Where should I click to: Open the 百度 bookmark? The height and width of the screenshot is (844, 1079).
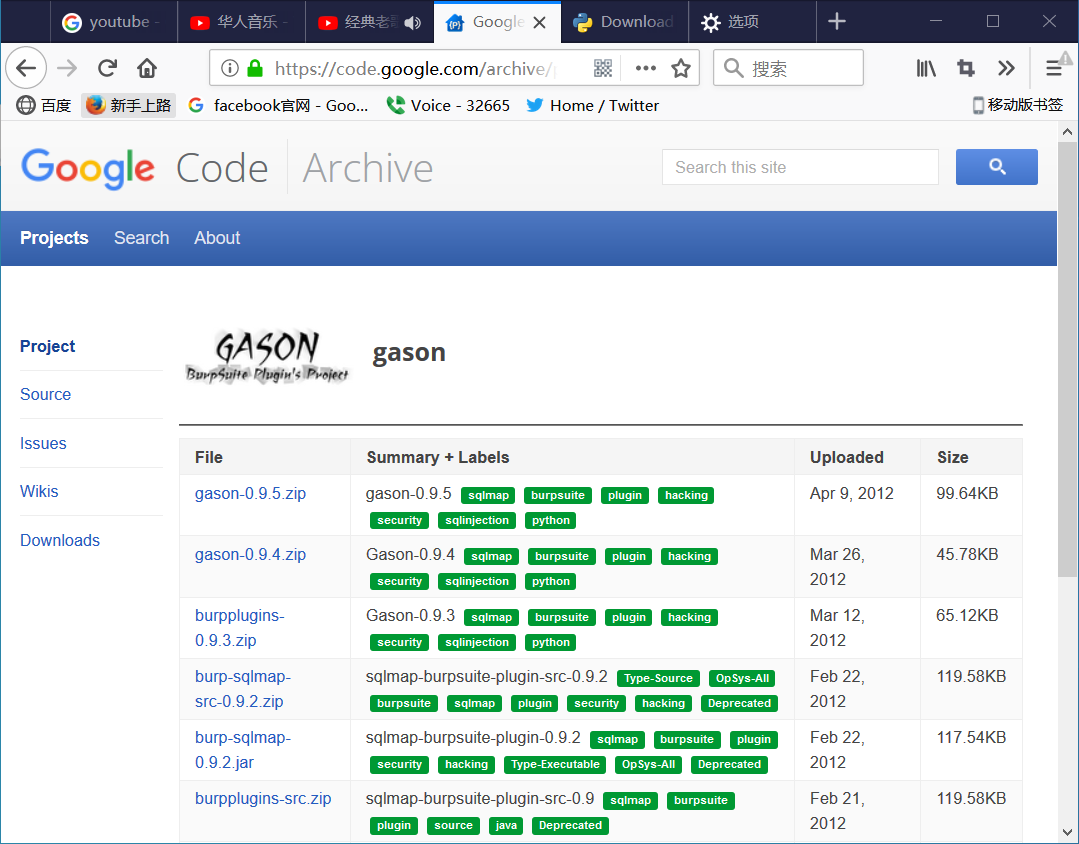(44, 105)
